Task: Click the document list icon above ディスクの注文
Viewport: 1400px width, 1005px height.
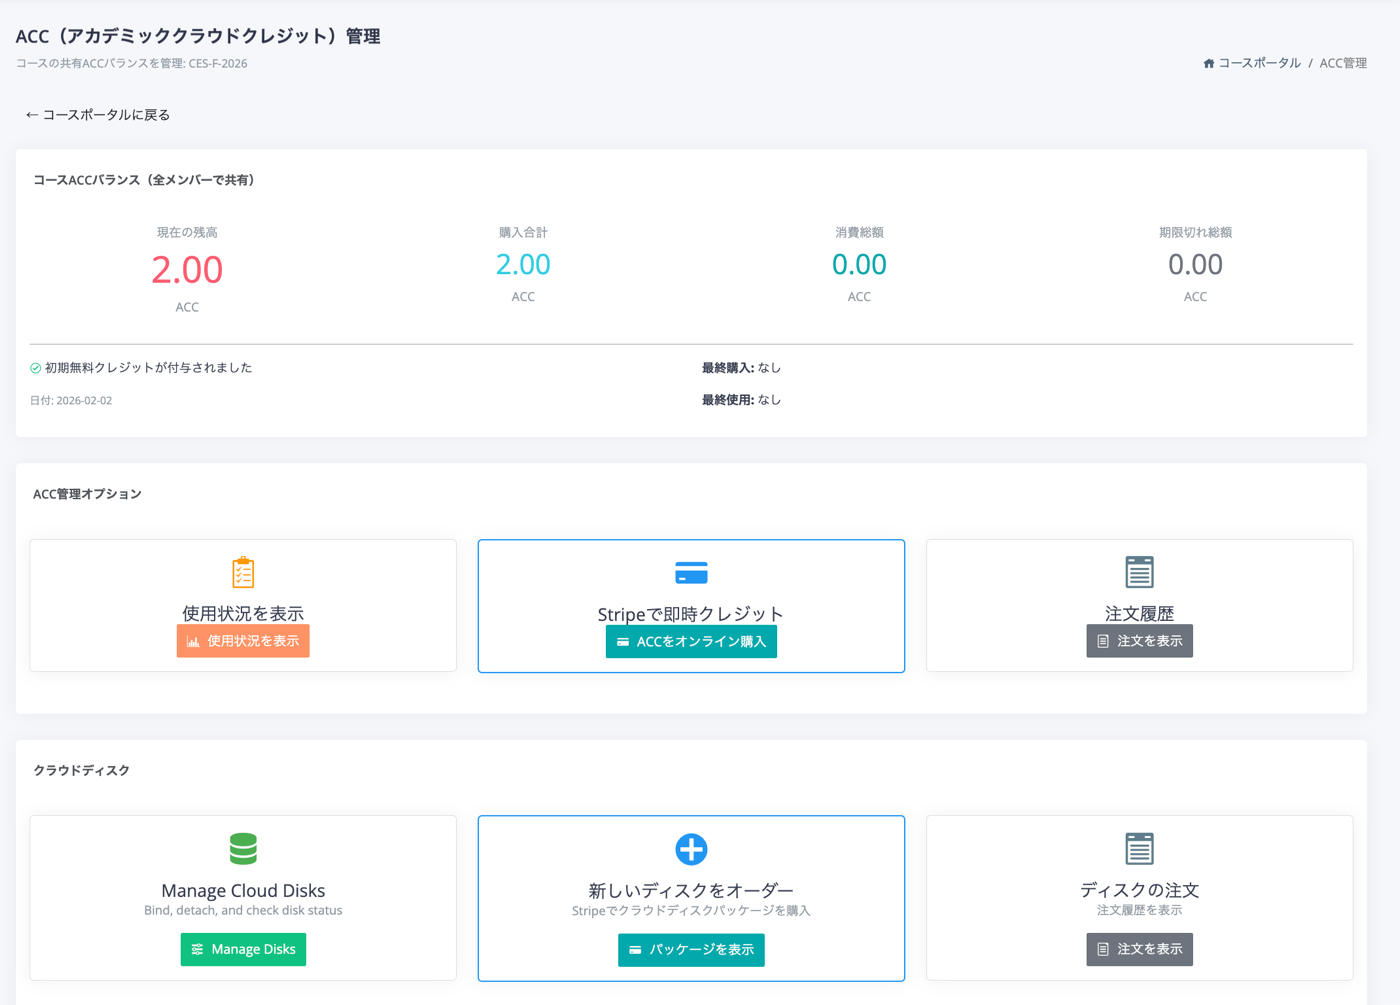Action: point(1139,848)
